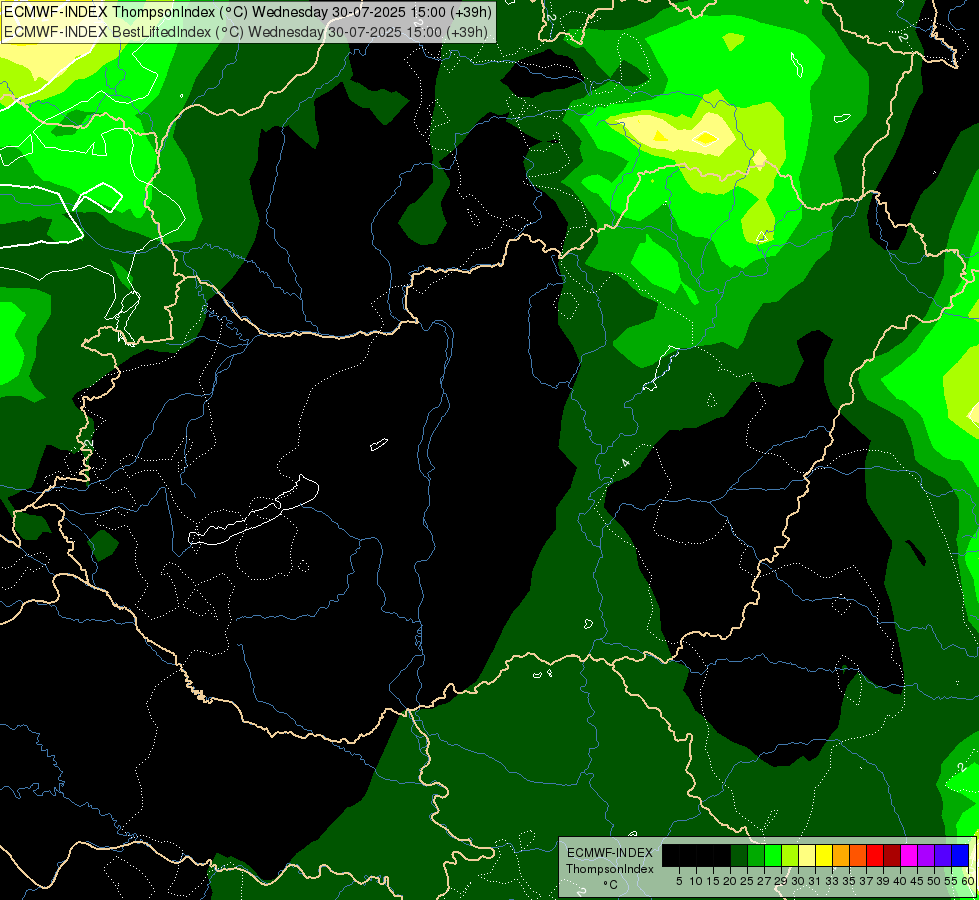
Task: Click the BestLiftedIndex title line at top
Action: coord(245,31)
